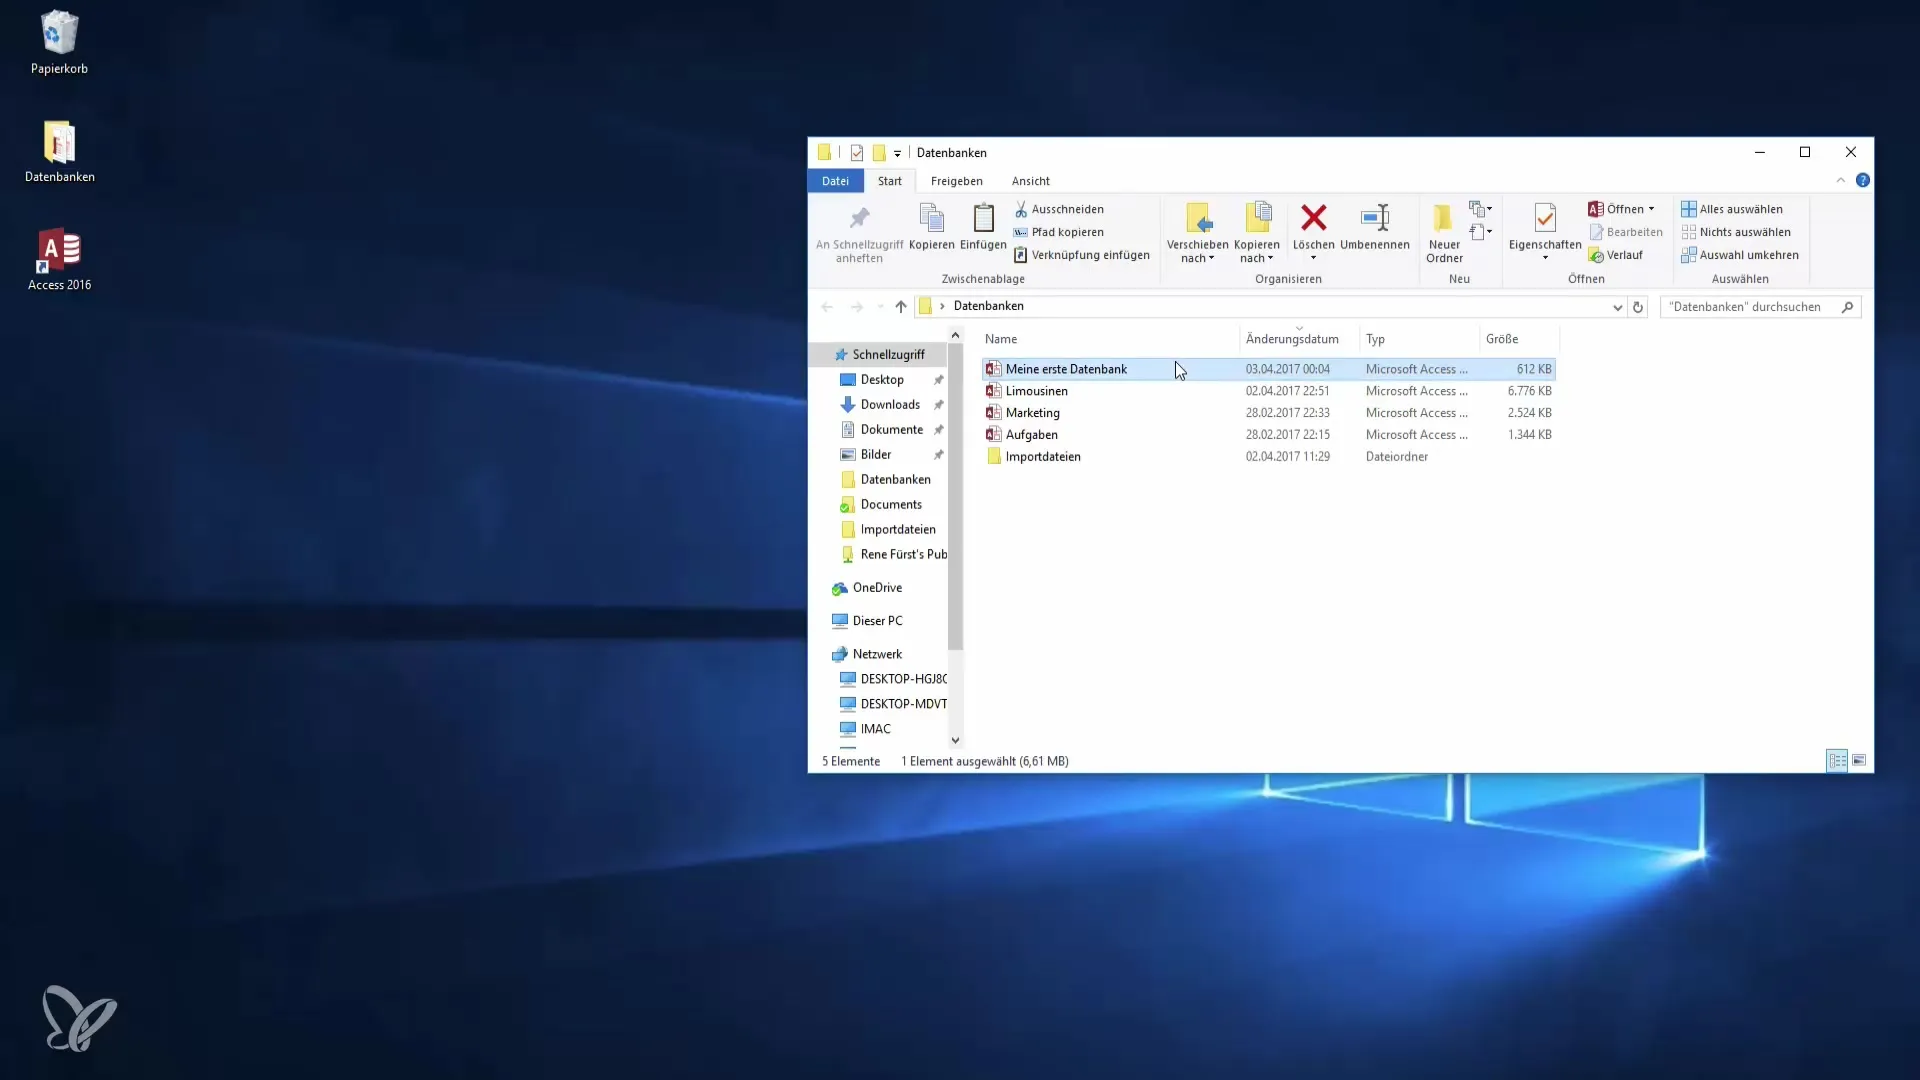Switch to large thumbnails view in status bar

click(x=1859, y=761)
